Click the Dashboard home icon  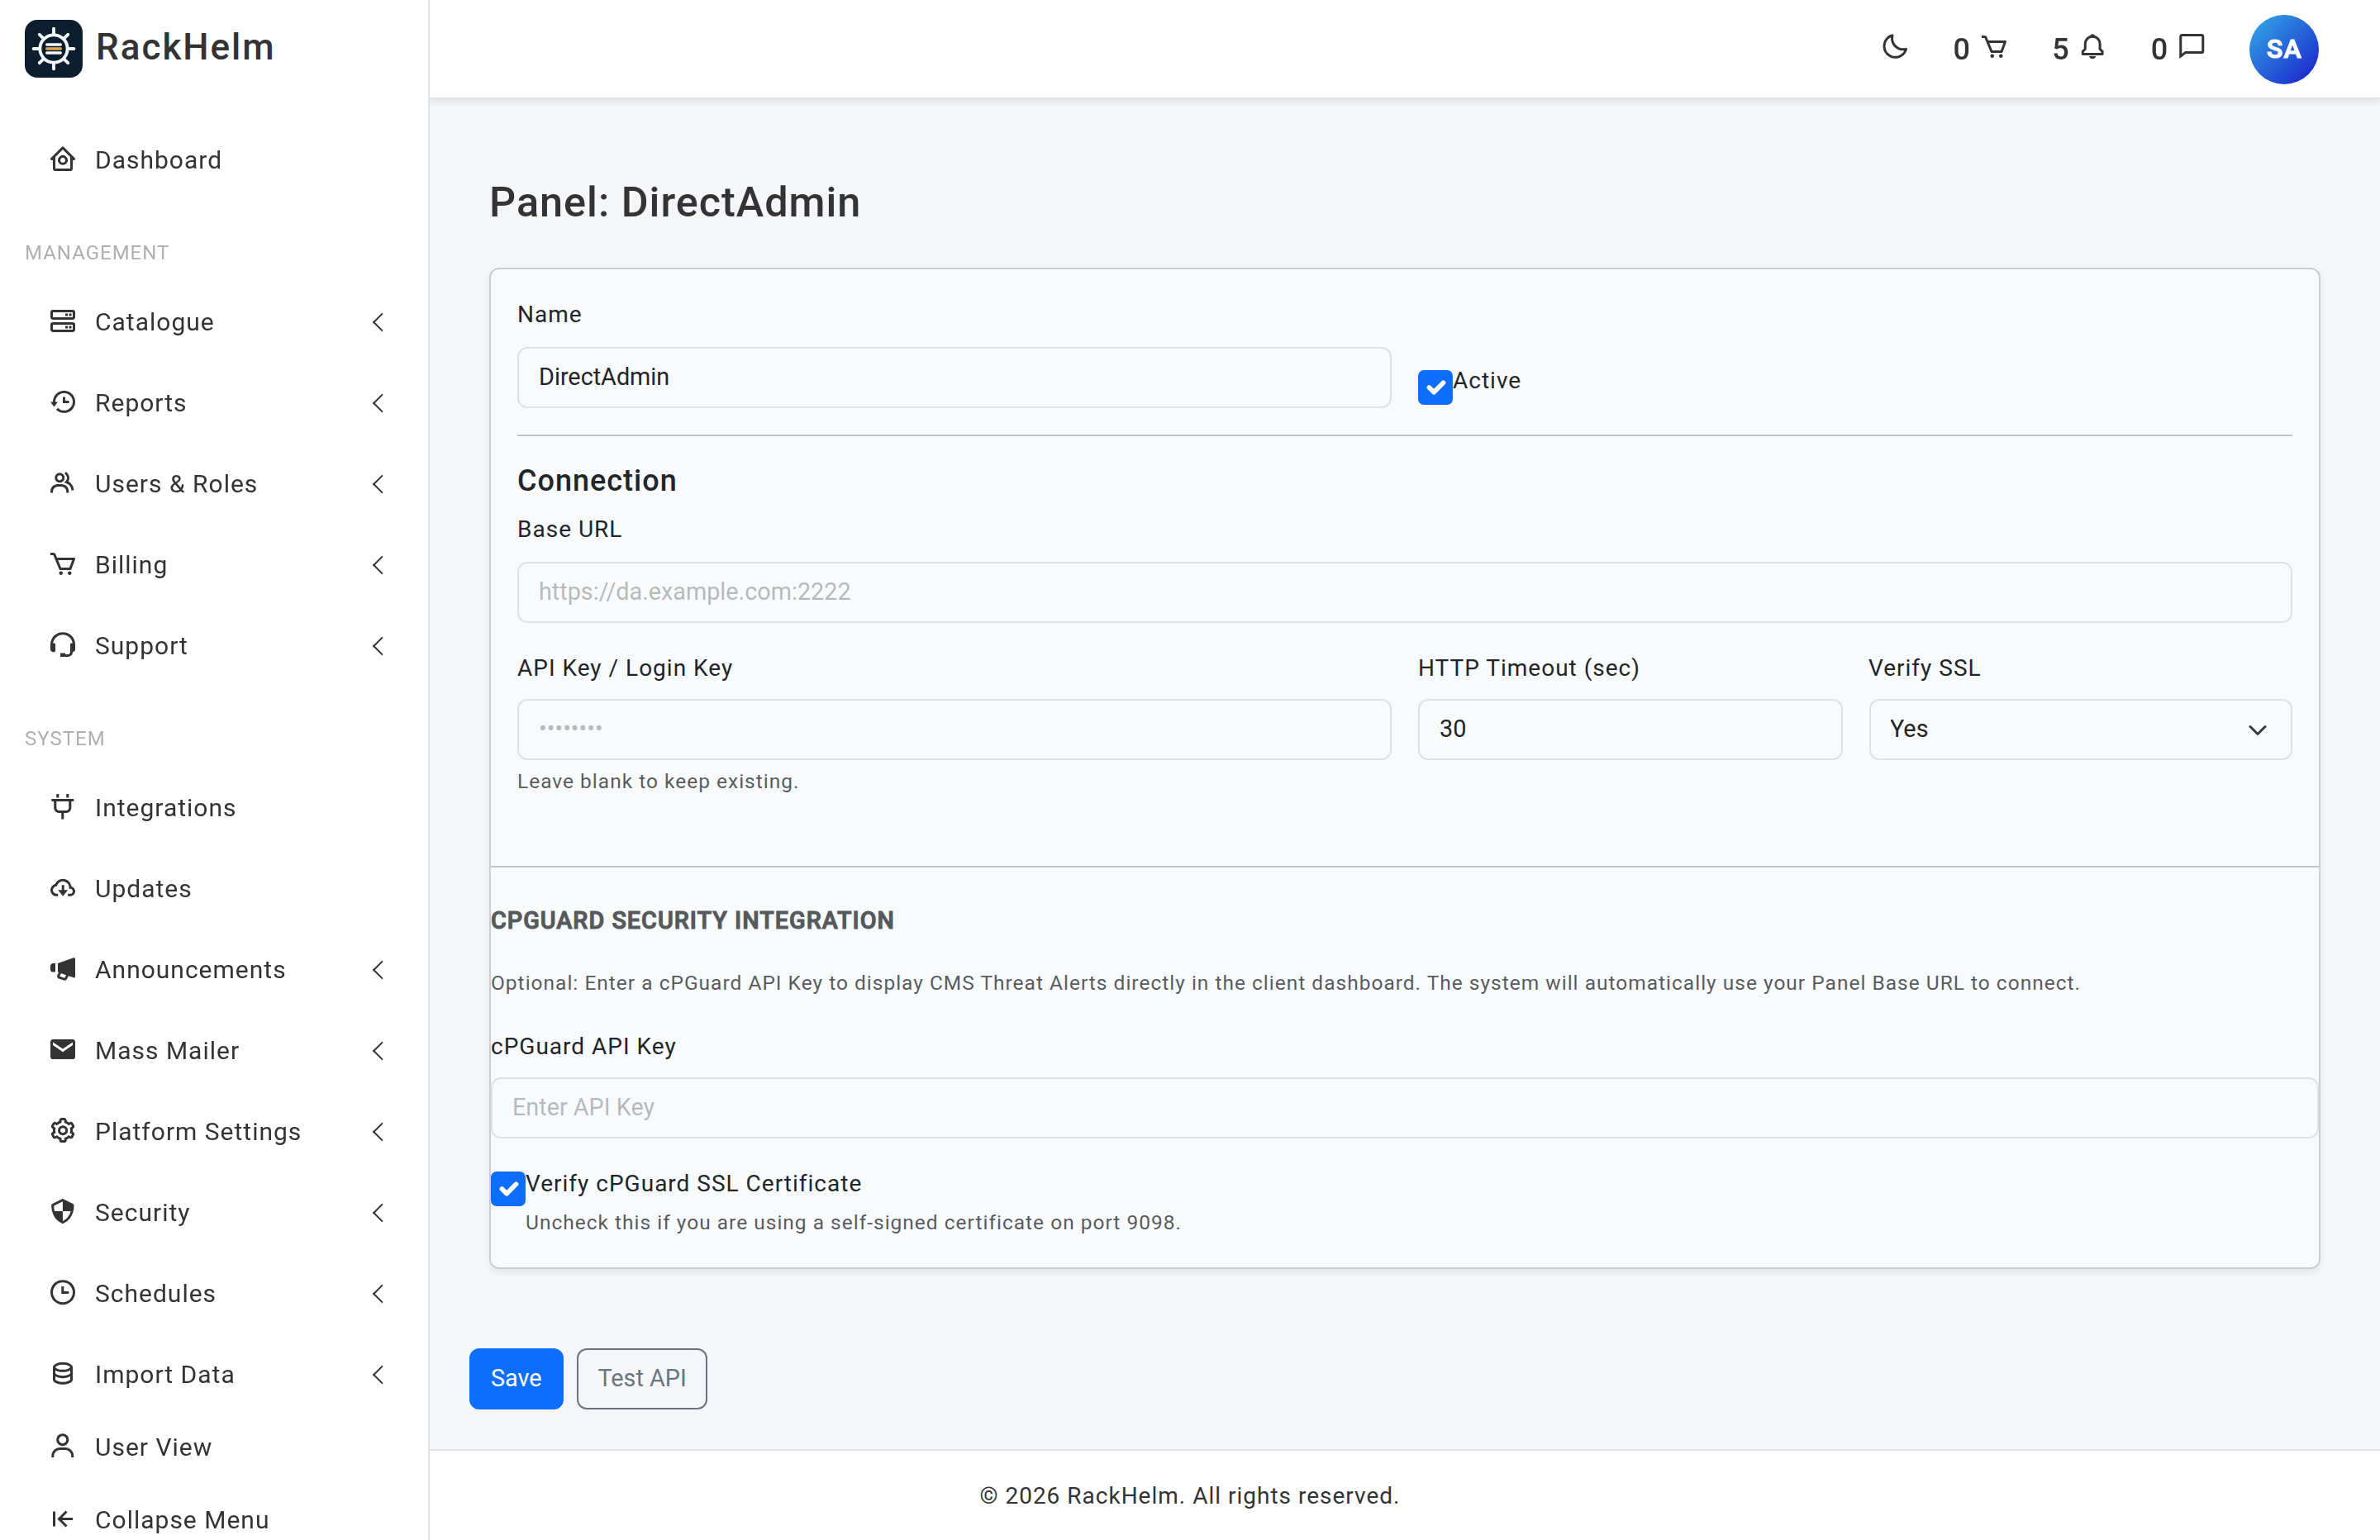[x=62, y=160]
